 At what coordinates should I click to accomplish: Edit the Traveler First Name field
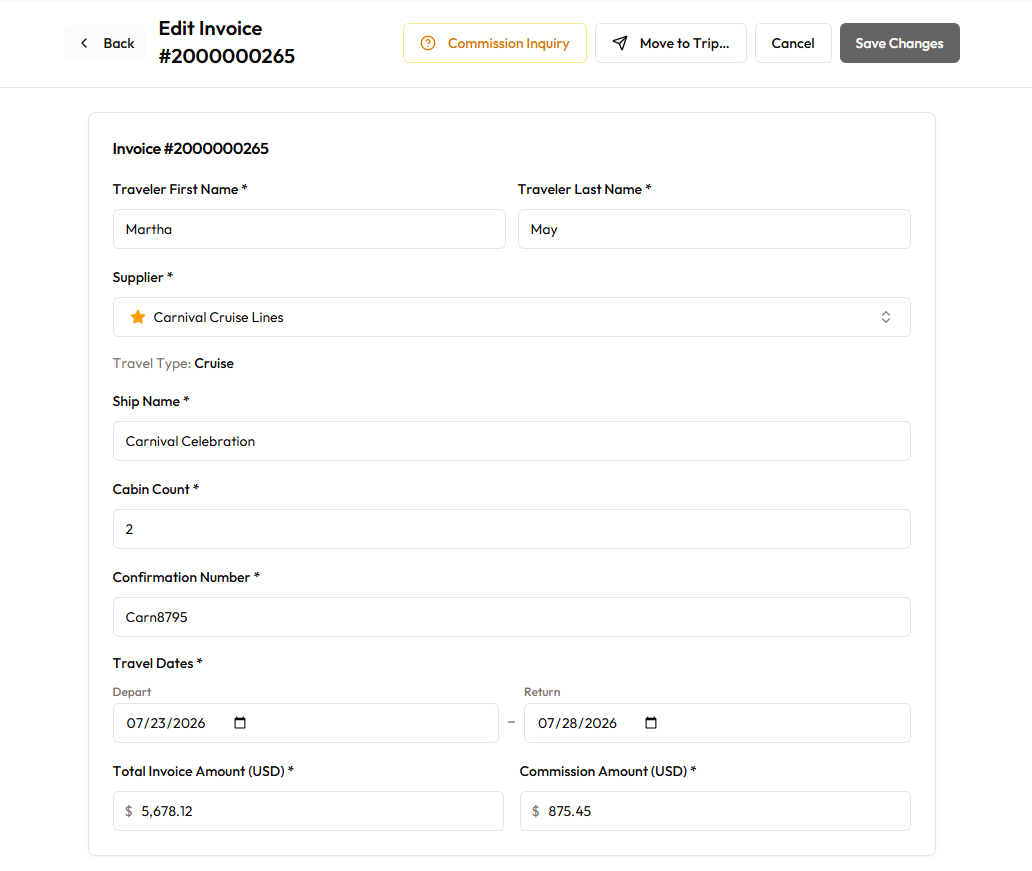coord(309,229)
